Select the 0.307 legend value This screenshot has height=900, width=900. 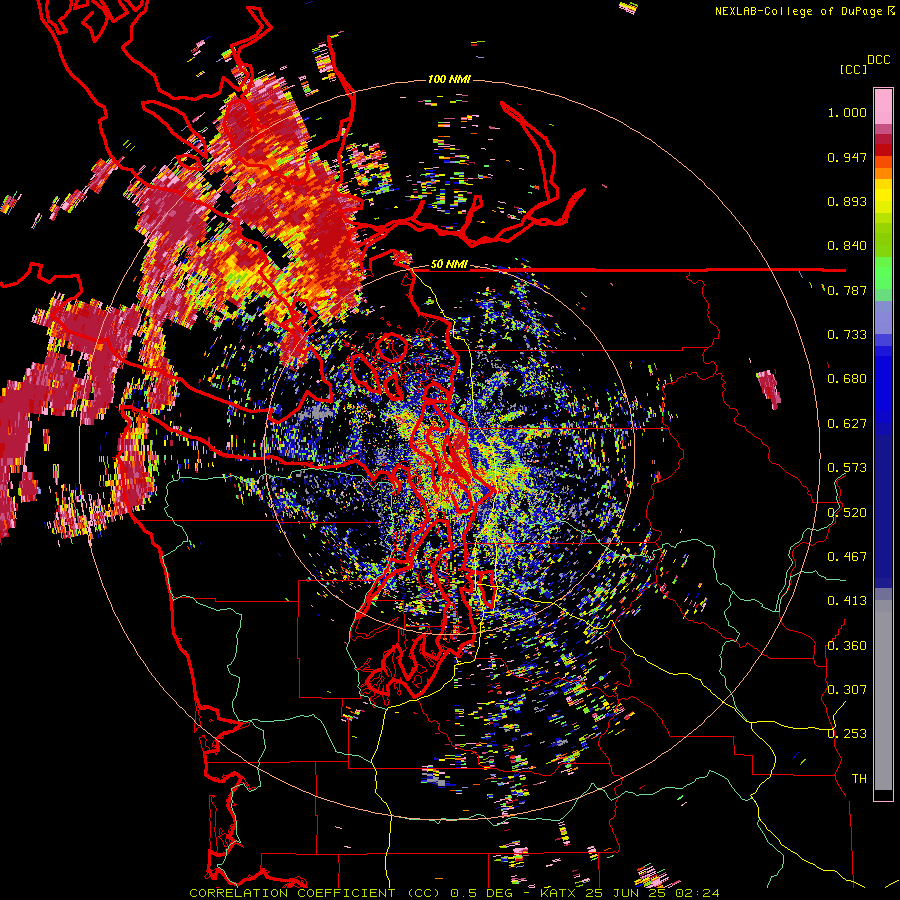coord(847,690)
